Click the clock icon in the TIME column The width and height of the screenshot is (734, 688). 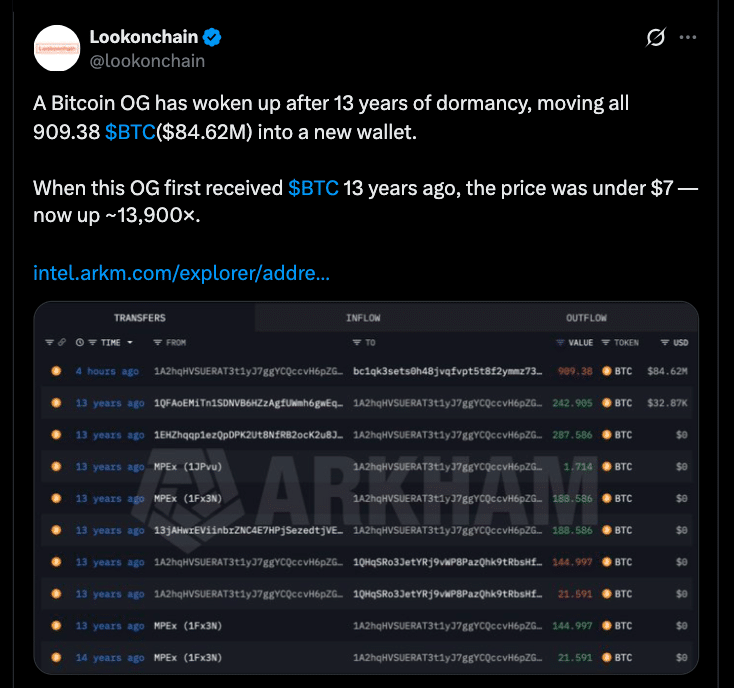[80, 343]
